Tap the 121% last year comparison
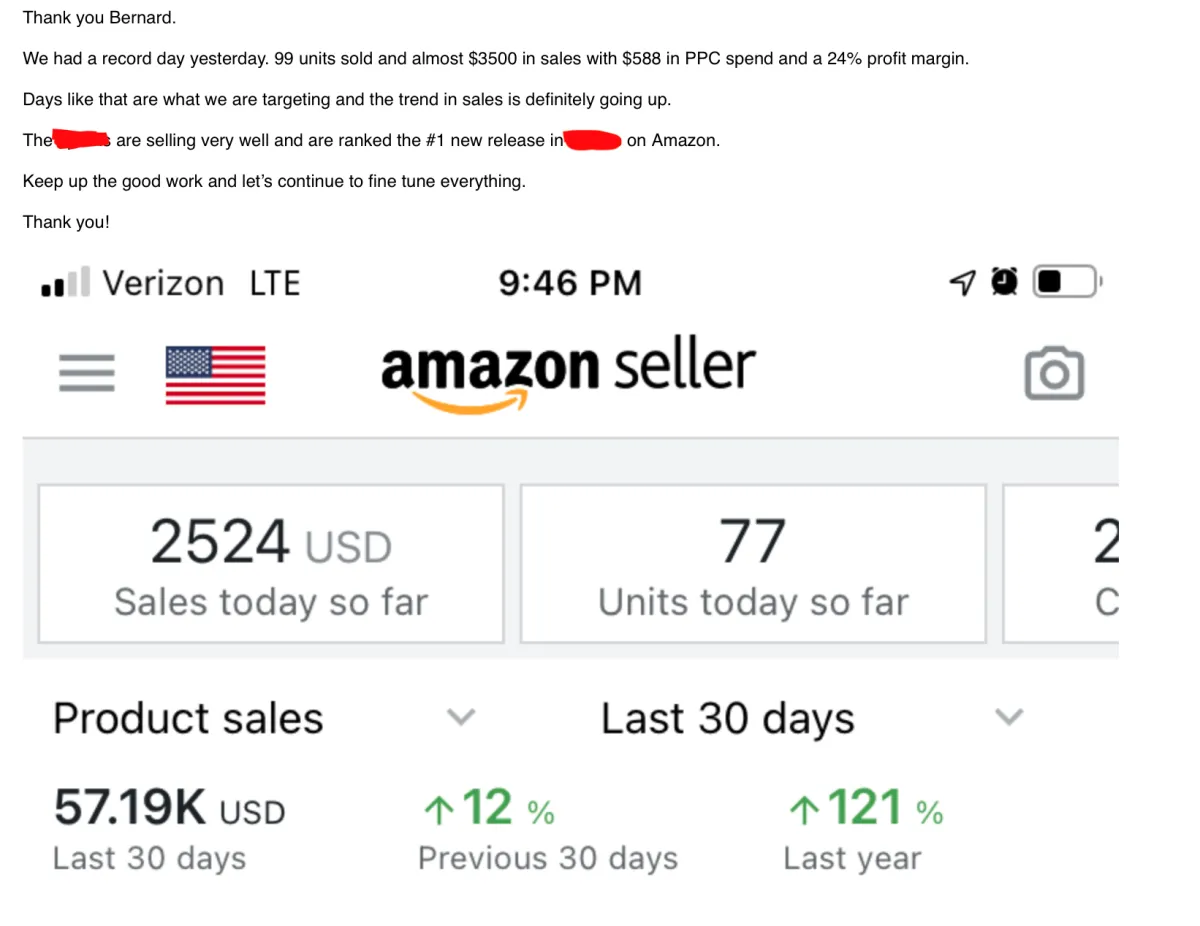Screen dimensions: 1200x926 (865, 809)
